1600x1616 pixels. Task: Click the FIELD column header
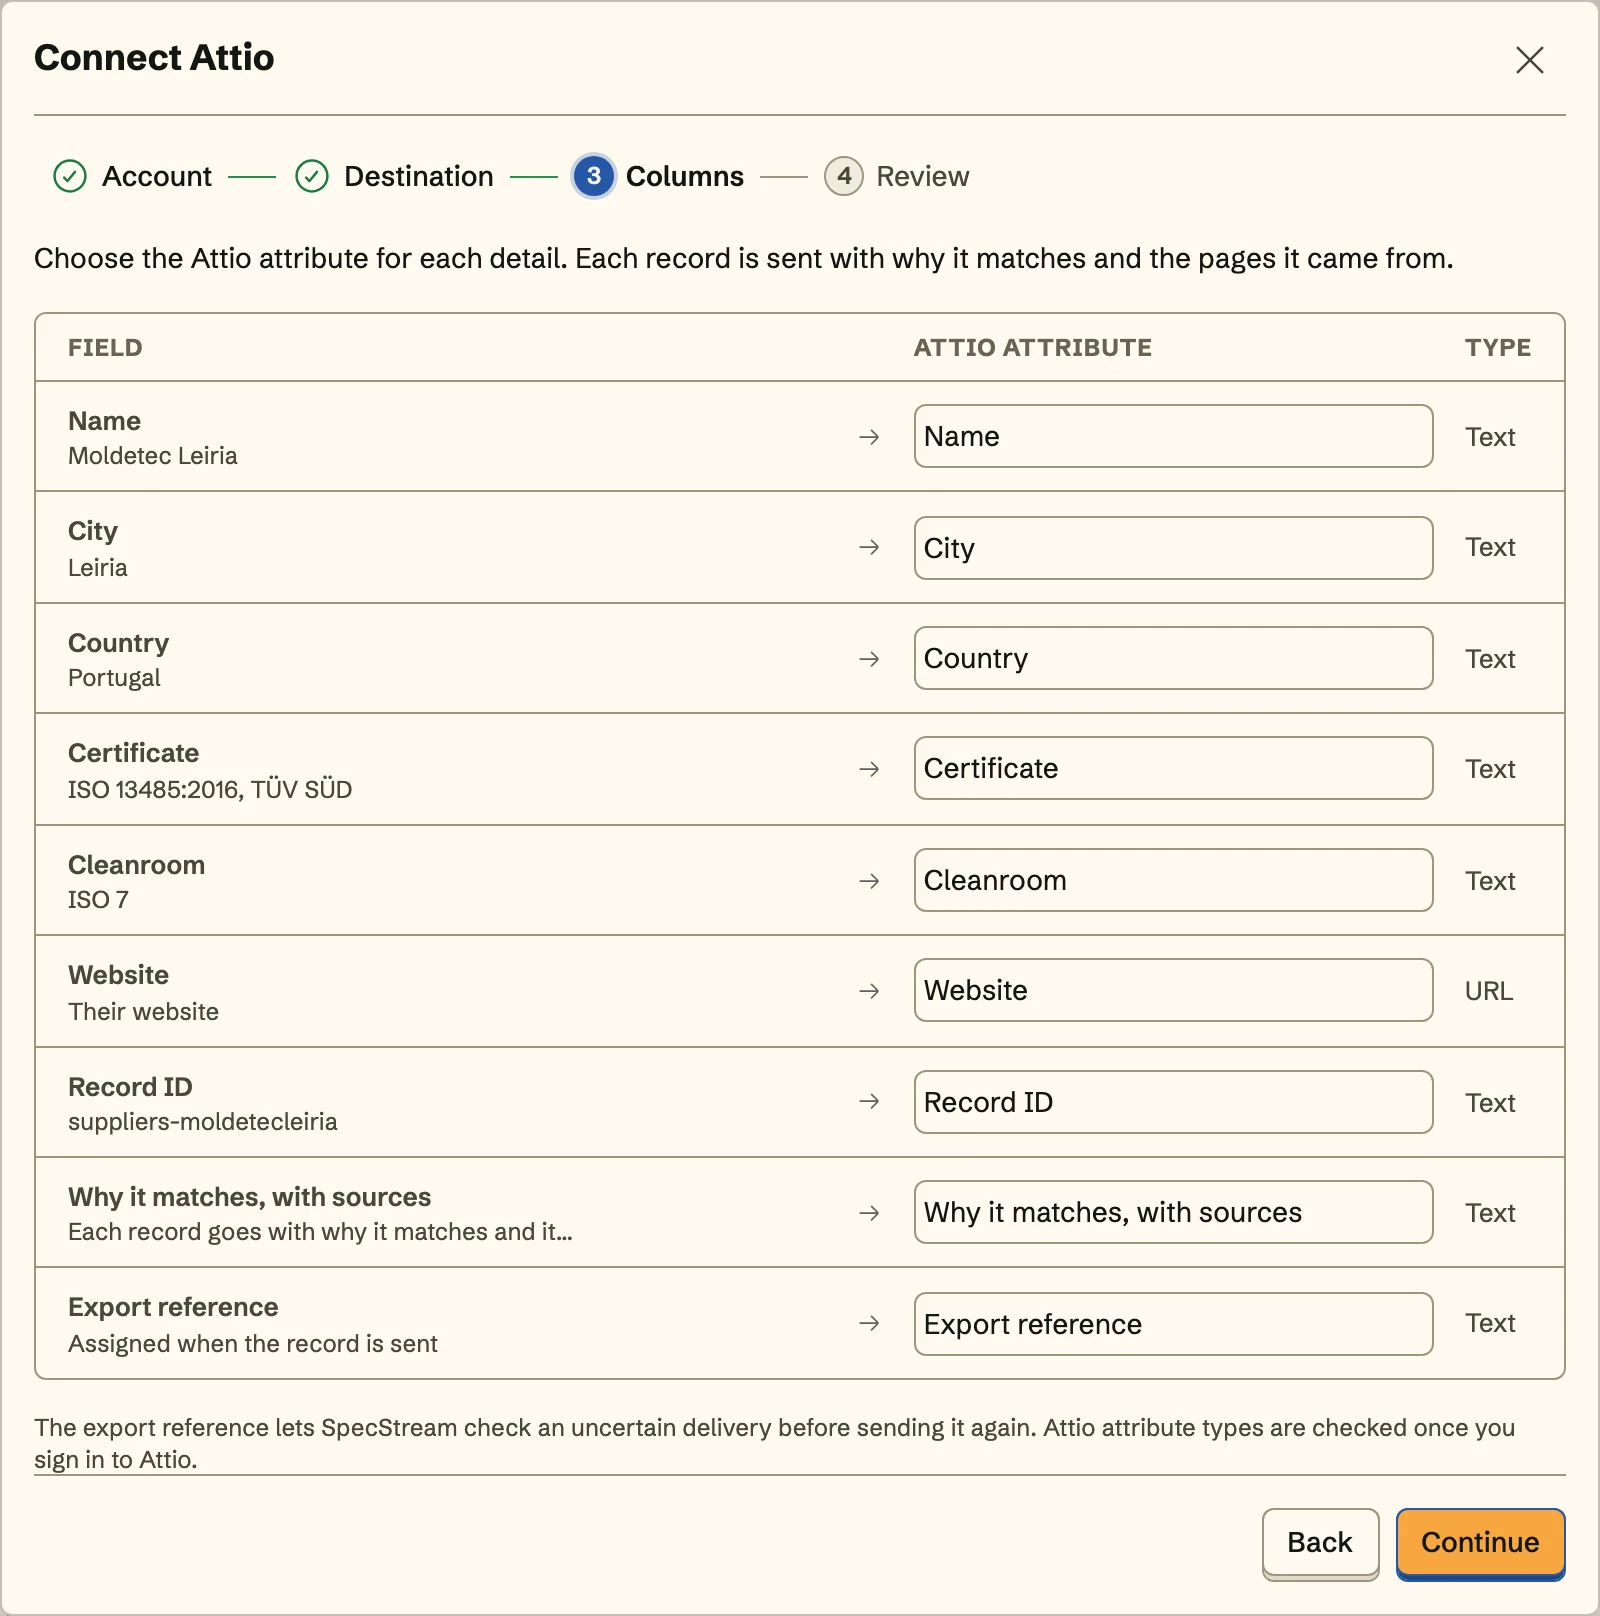[105, 348]
